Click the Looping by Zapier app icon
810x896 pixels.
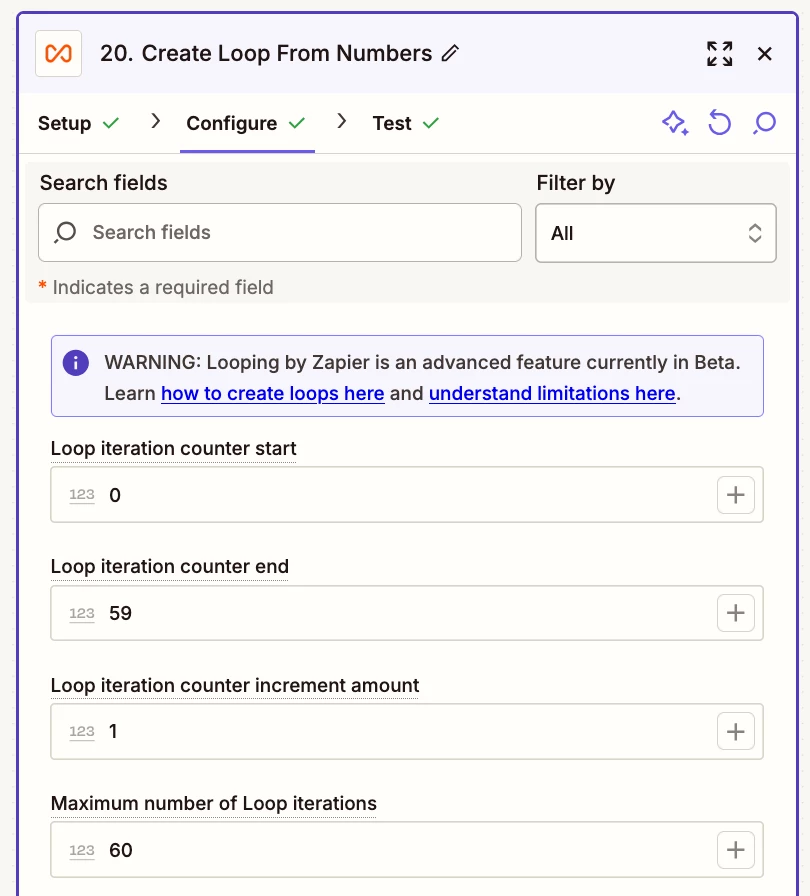pyautogui.click(x=58, y=54)
